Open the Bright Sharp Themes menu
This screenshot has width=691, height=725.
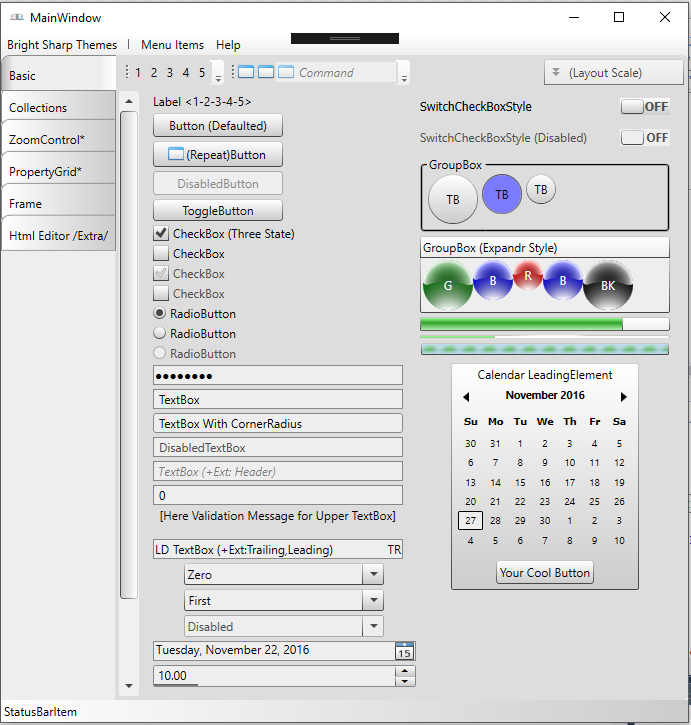click(62, 45)
